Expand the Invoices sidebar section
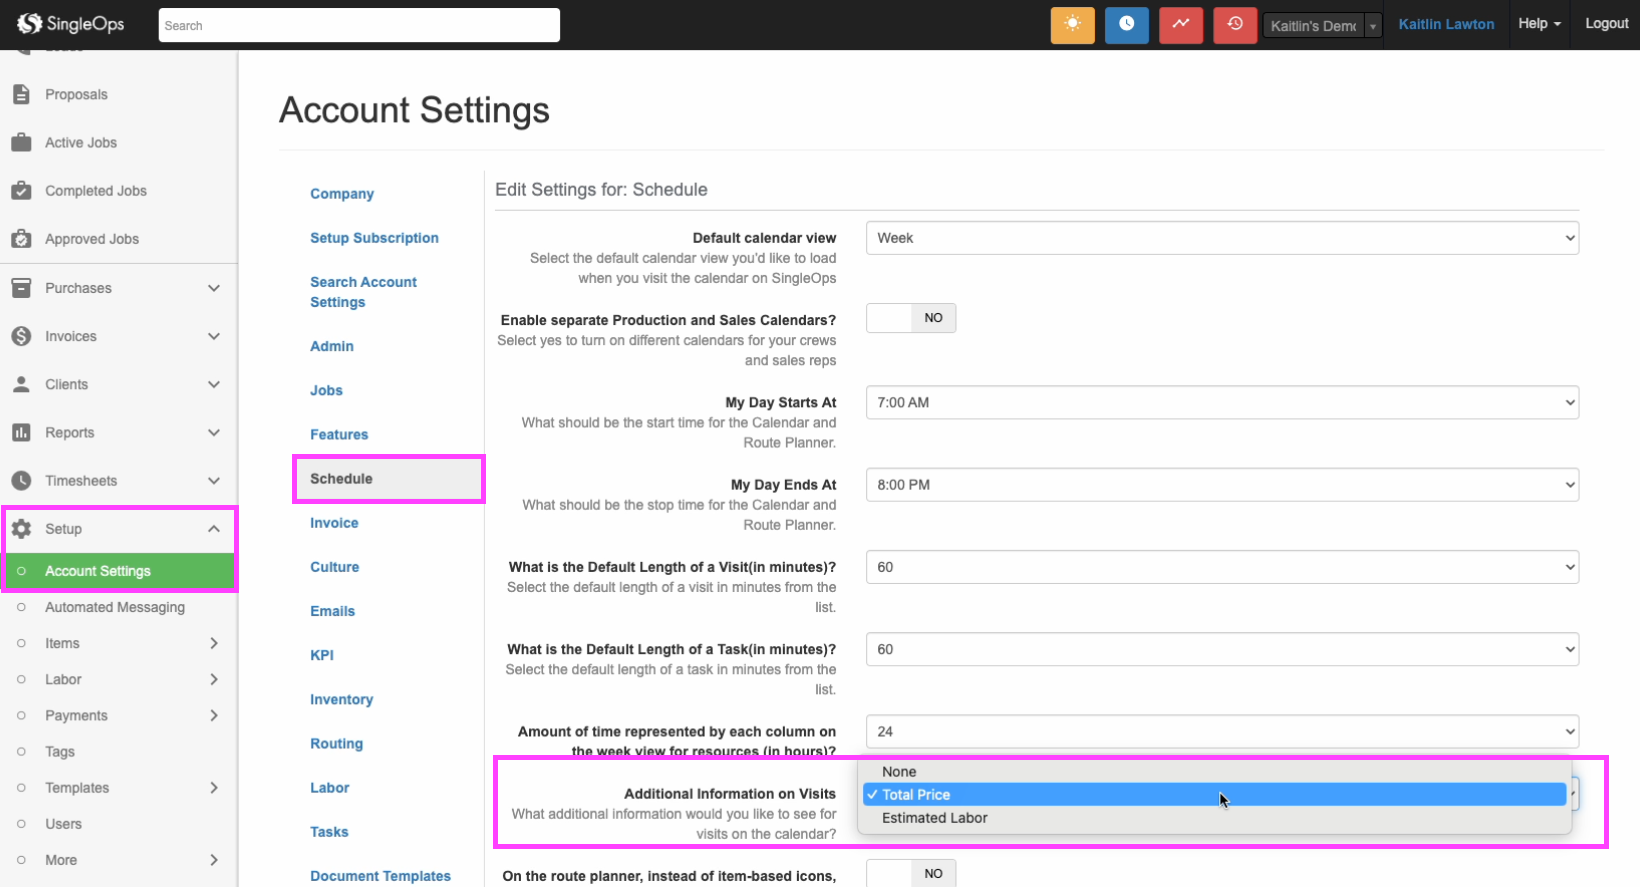Screen dimensions: 1640x887 pyautogui.click(x=213, y=337)
